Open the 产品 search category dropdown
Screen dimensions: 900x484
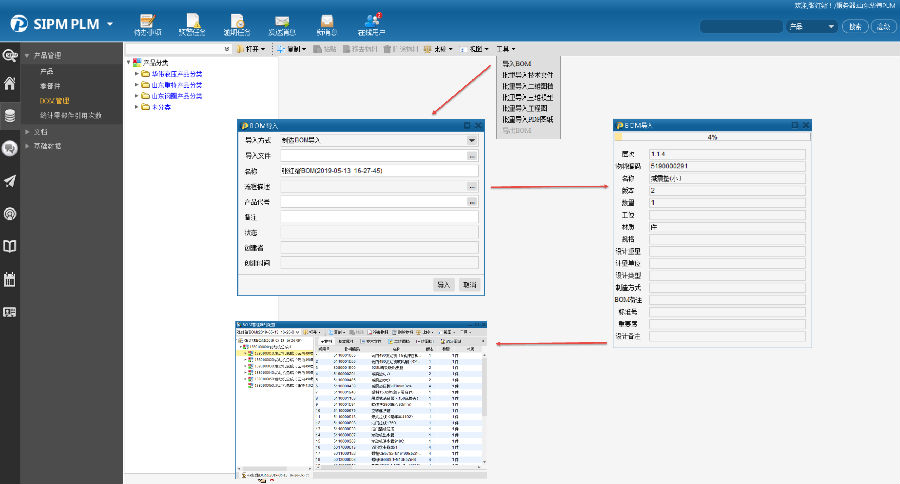click(x=810, y=27)
